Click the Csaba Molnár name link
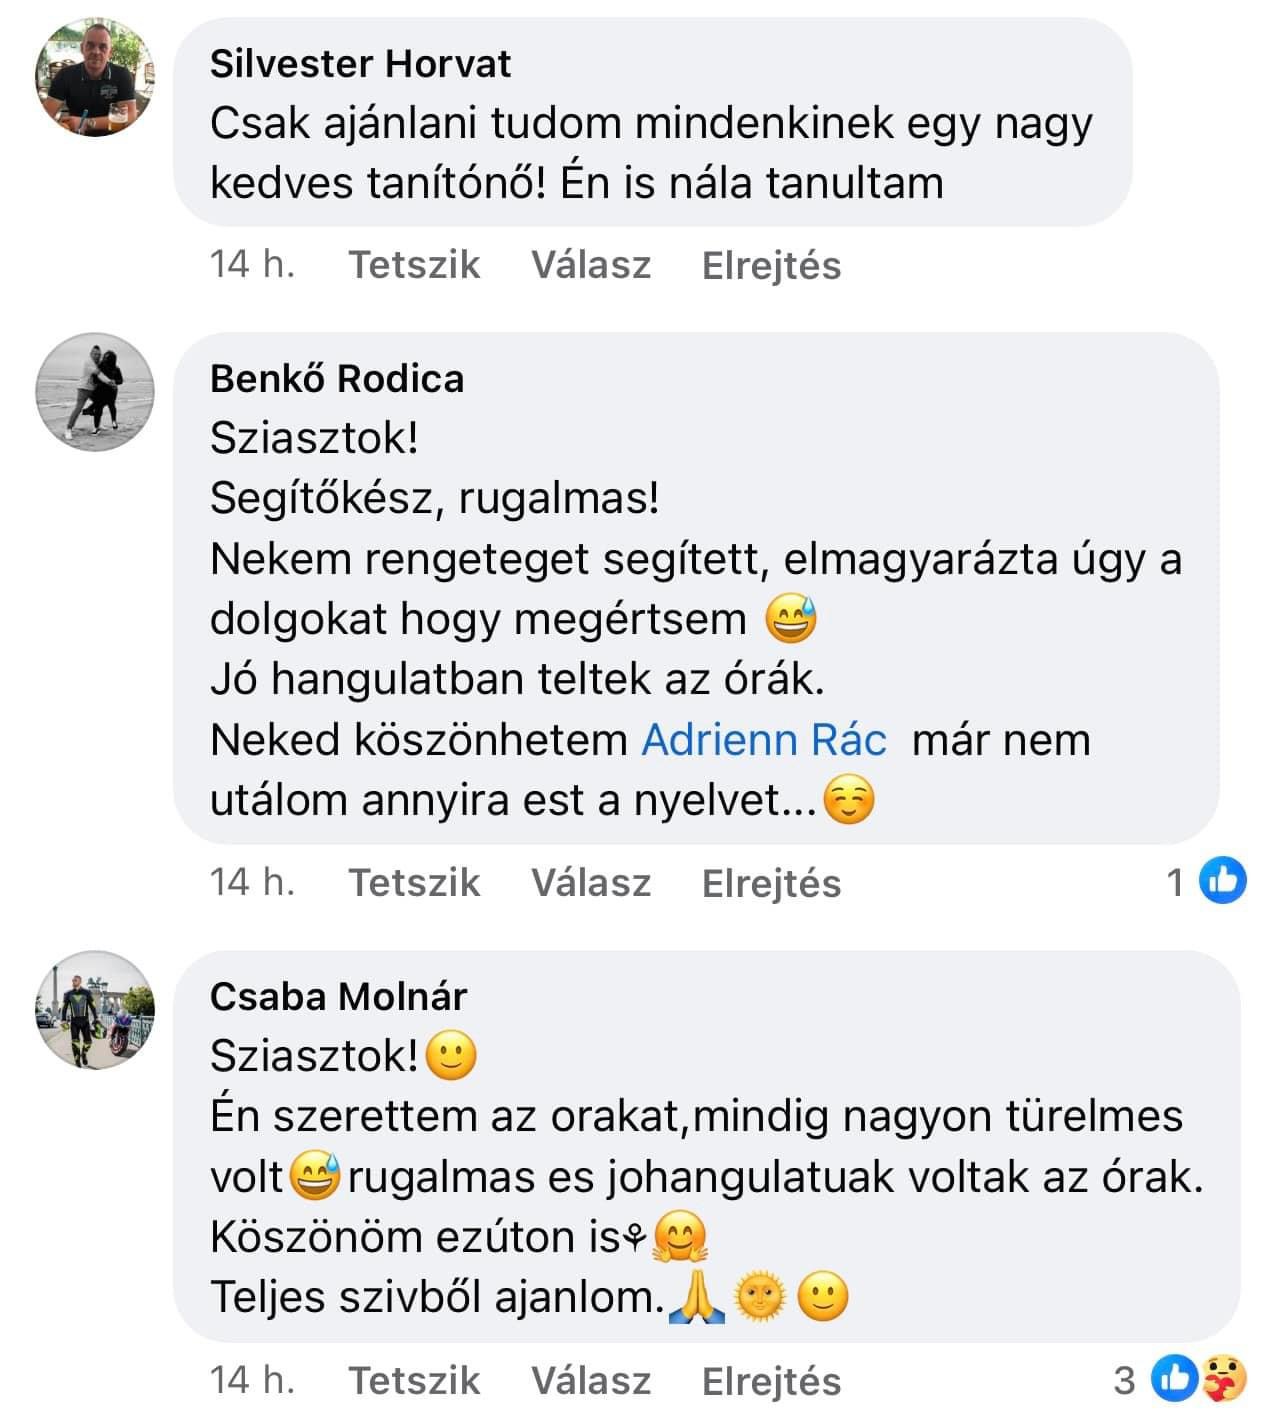 coord(338,996)
